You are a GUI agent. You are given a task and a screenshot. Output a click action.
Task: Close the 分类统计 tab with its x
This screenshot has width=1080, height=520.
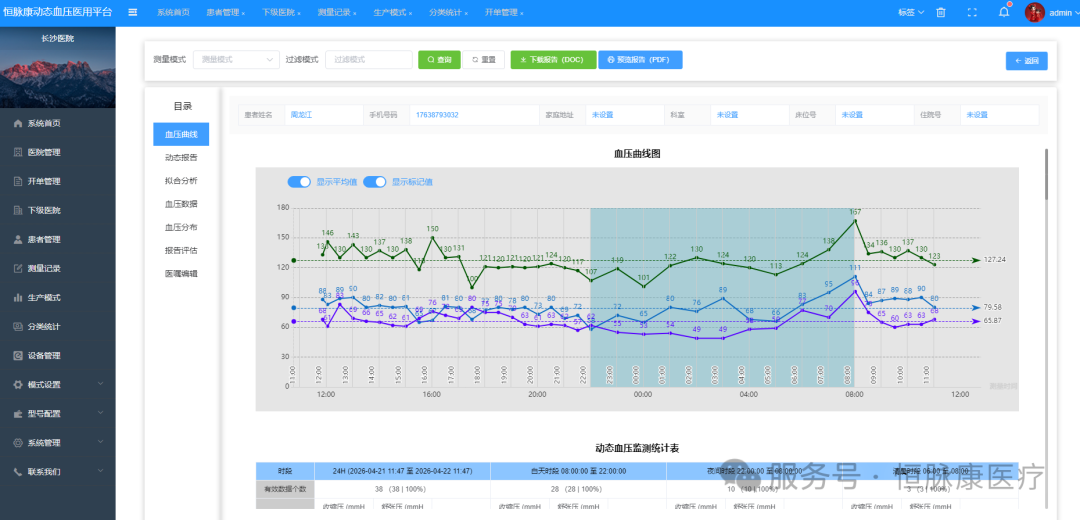[466, 14]
